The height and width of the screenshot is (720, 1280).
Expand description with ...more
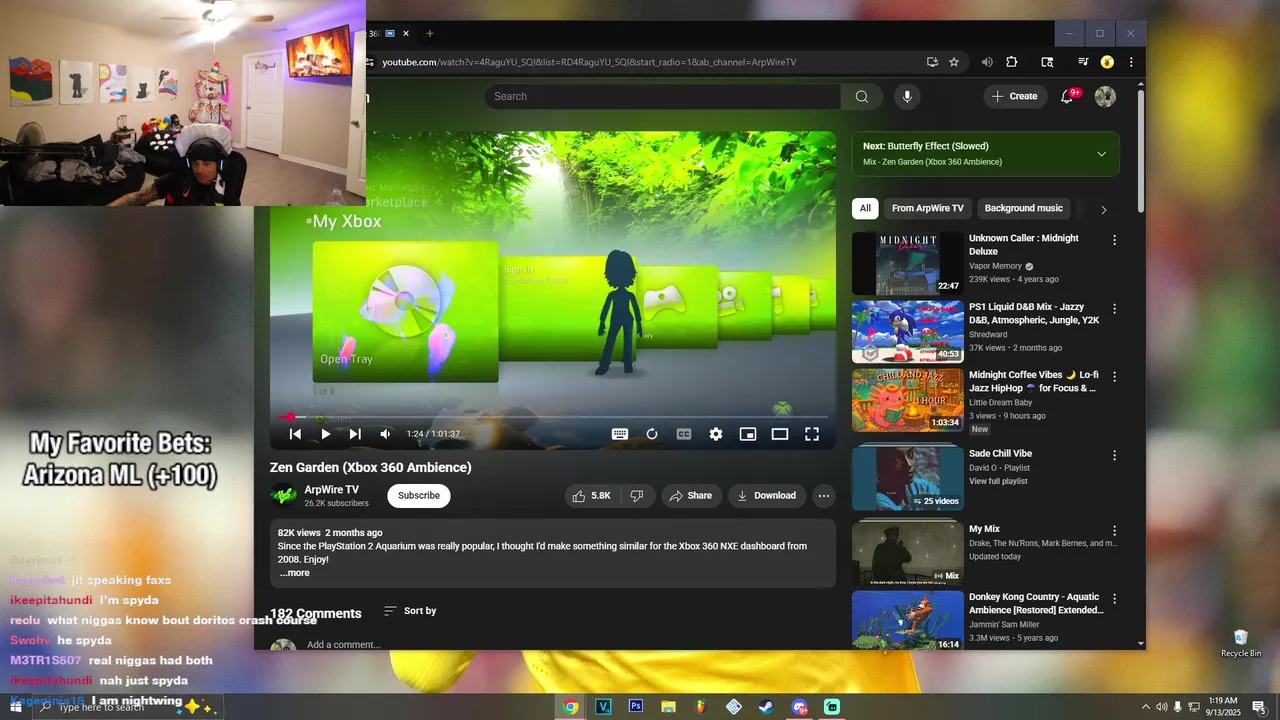(295, 573)
